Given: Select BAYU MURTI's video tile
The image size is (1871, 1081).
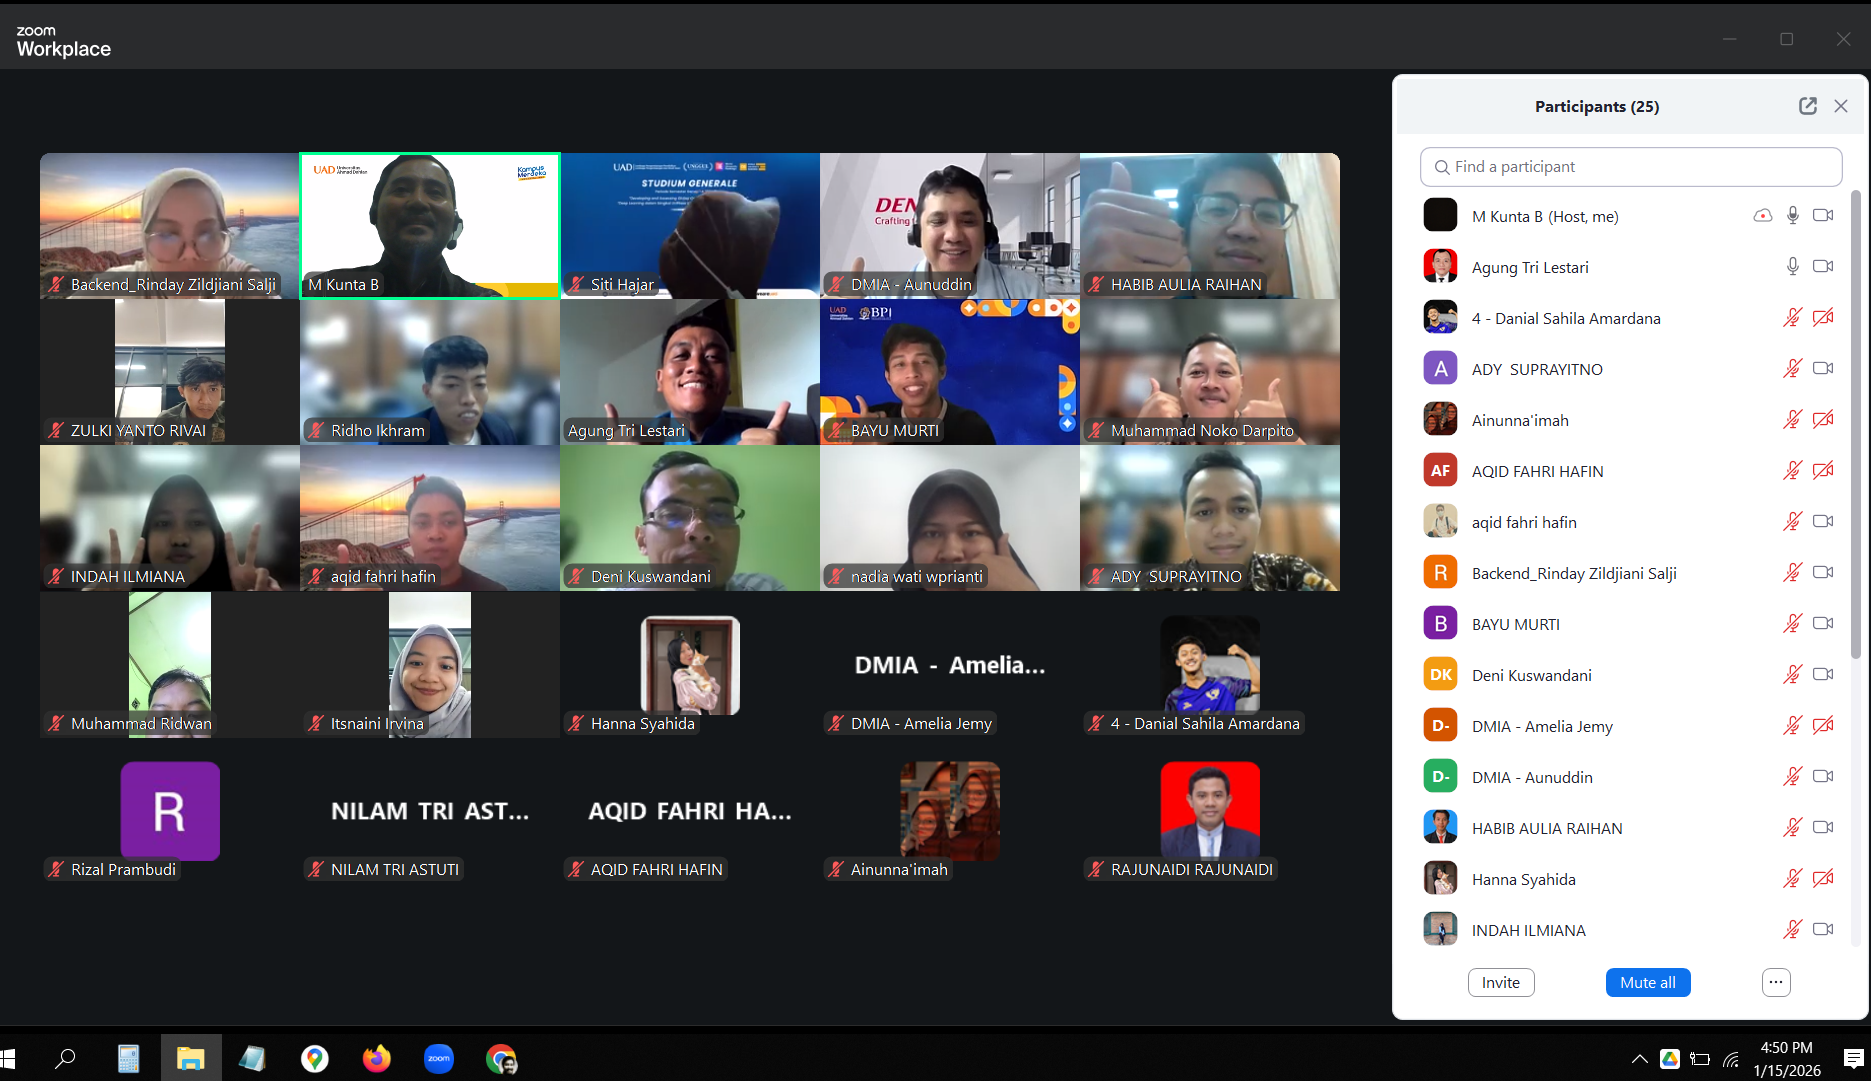Looking at the screenshot, I should tap(949, 372).
